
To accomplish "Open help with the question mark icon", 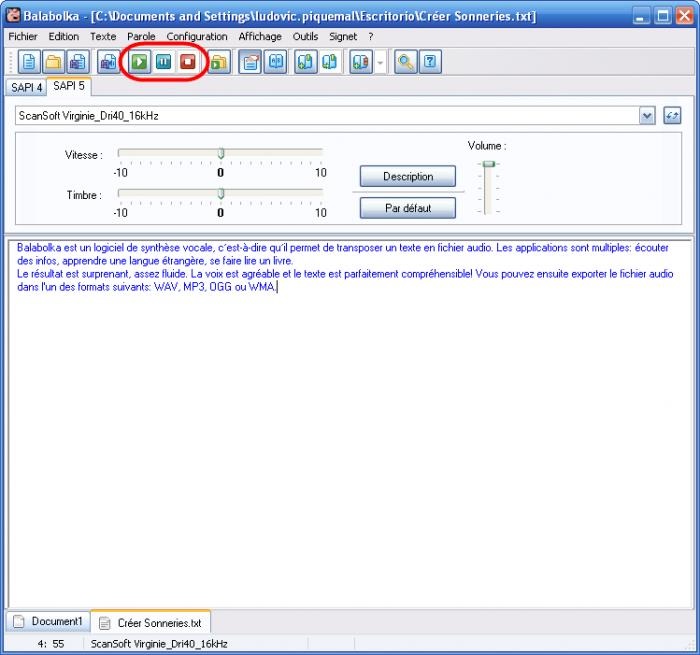I will [x=430, y=62].
